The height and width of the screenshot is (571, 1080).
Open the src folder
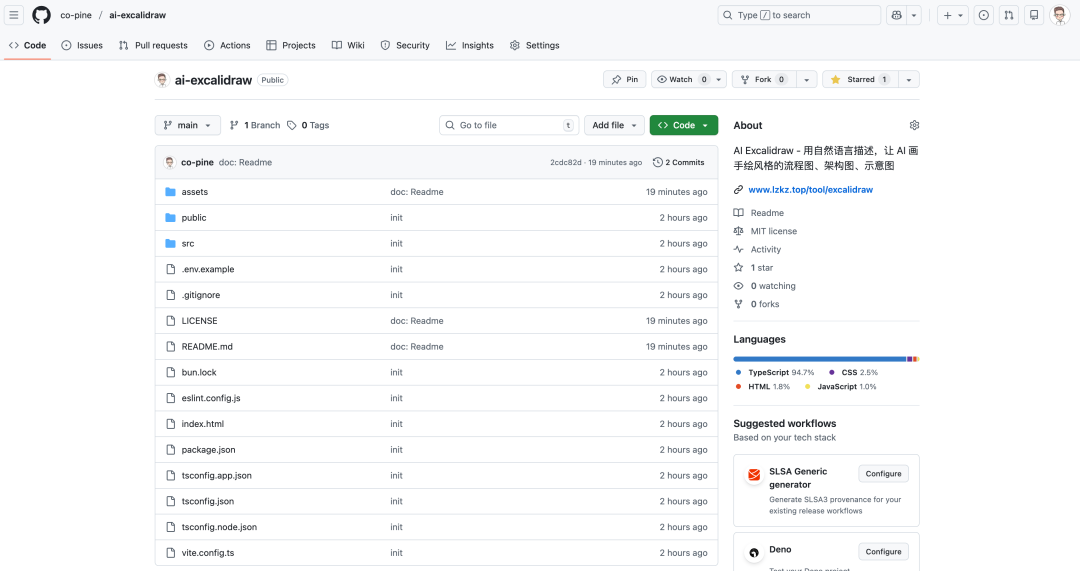click(x=187, y=244)
